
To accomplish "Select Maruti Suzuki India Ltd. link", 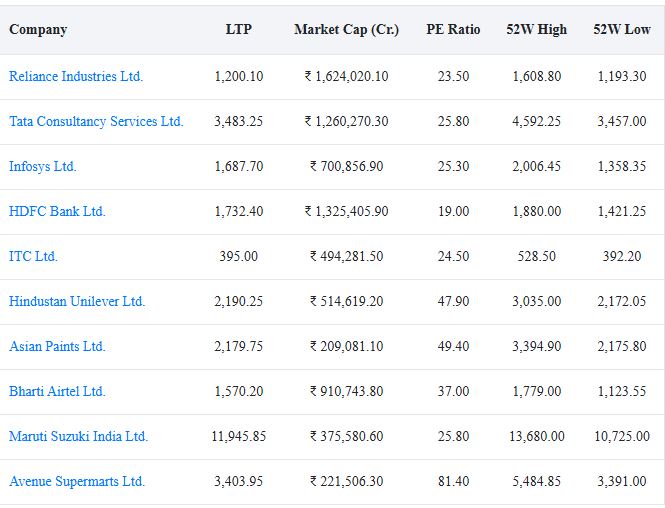I will pyautogui.click(x=78, y=436).
